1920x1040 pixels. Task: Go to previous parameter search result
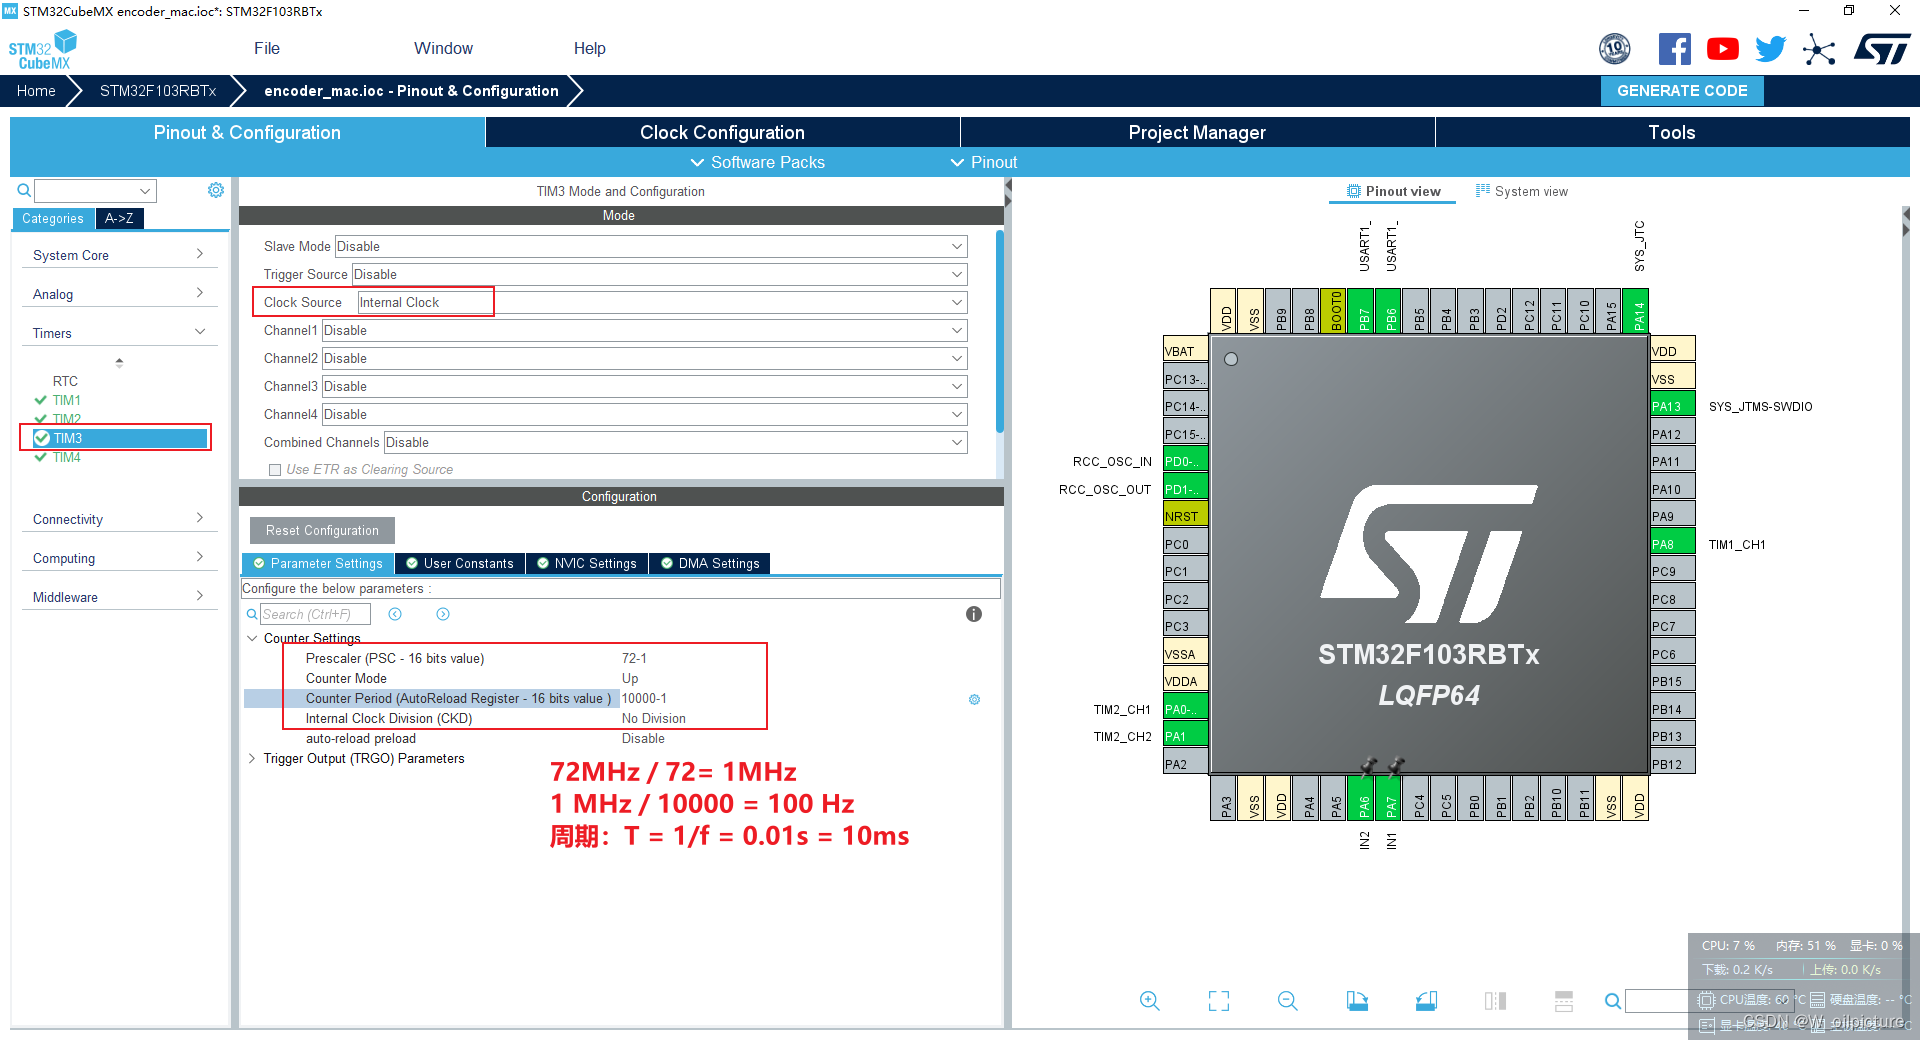point(395,614)
